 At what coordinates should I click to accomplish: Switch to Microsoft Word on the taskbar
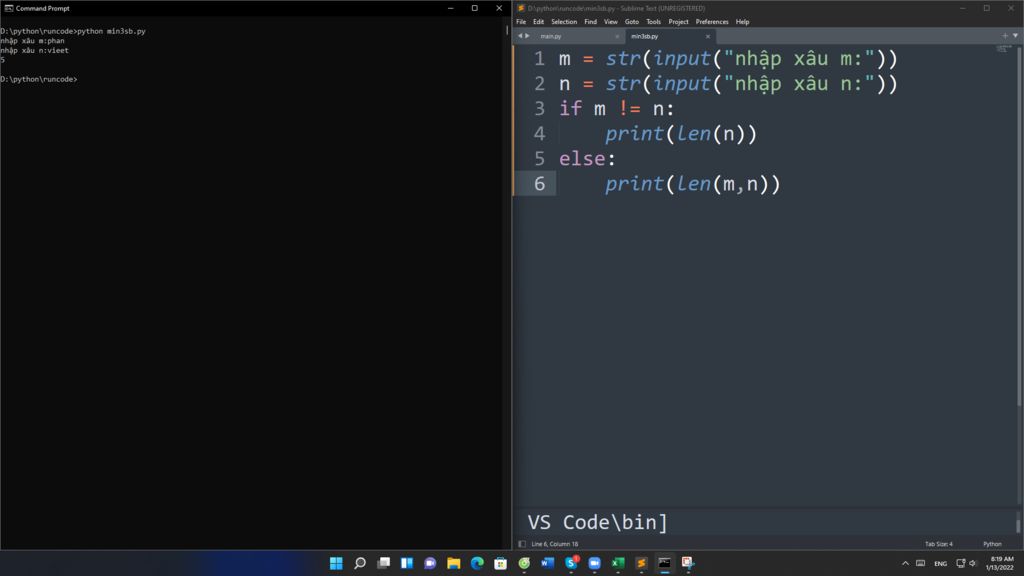pyautogui.click(x=548, y=563)
